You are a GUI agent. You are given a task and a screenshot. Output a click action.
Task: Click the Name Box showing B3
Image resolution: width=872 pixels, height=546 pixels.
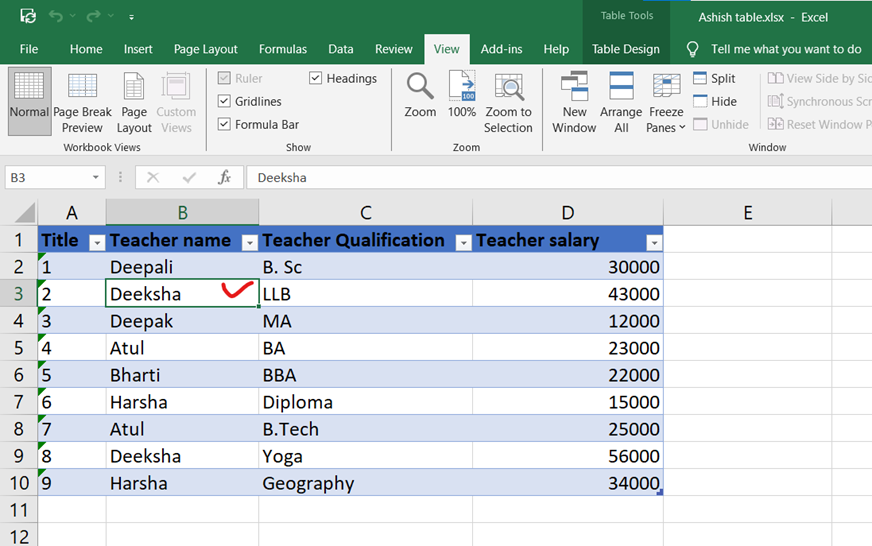tap(46, 177)
